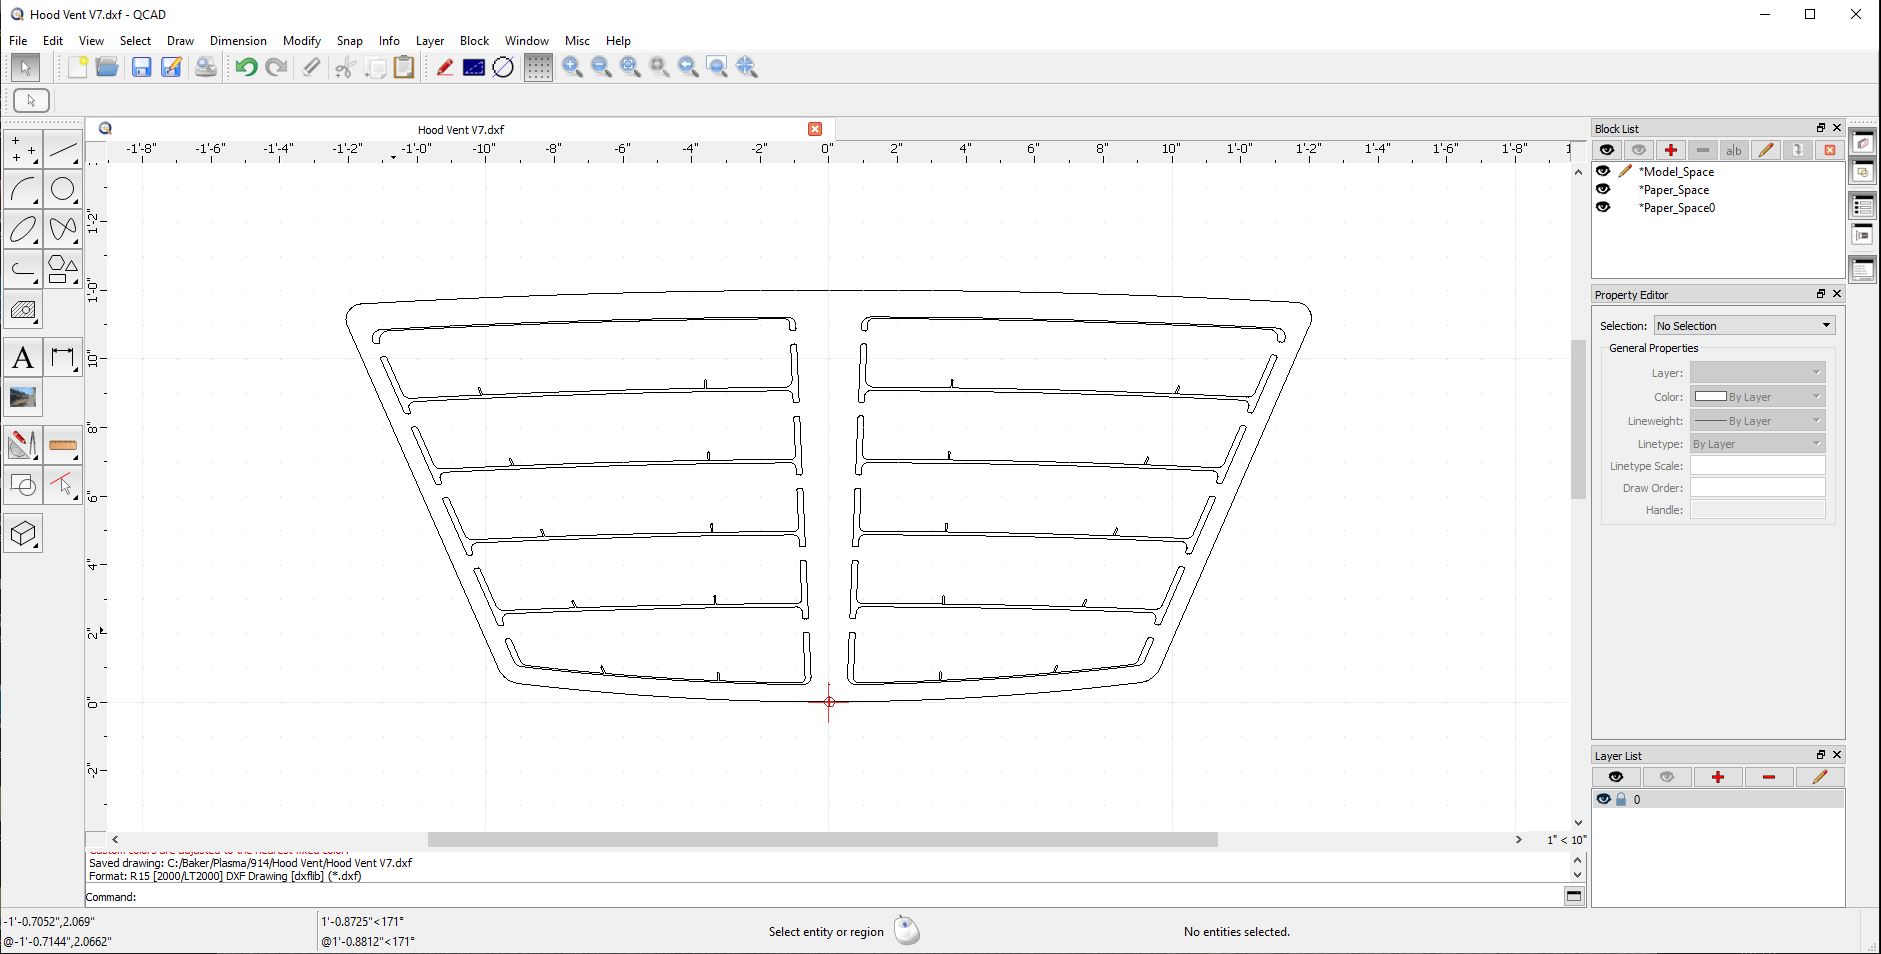This screenshot has height=954, width=1881.
Task: Open the Lineweight dropdown
Action: tap(1757, 421)
